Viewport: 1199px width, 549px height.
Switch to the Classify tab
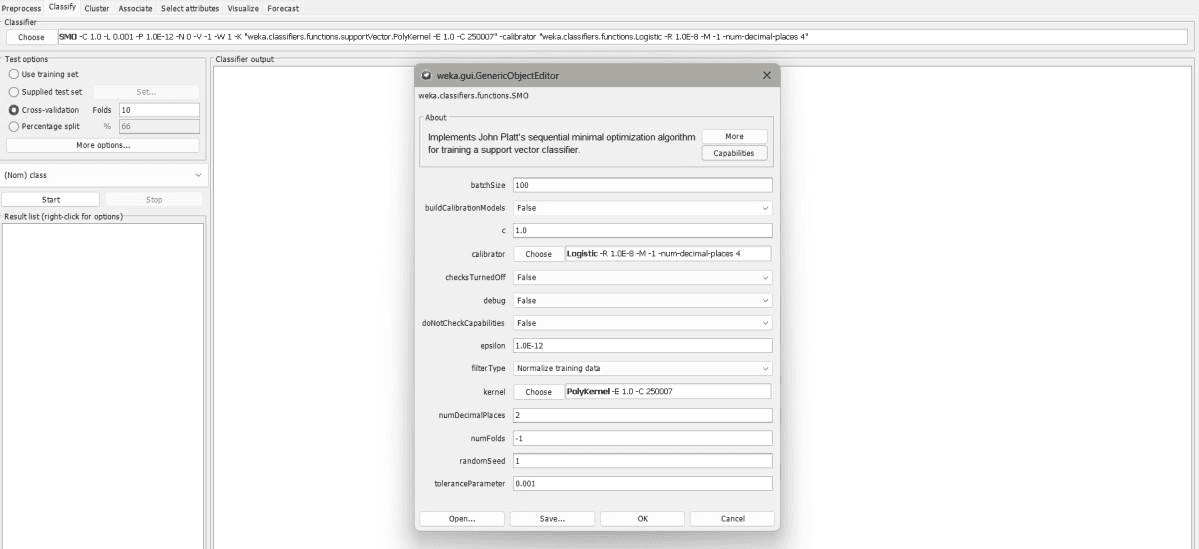62,8
